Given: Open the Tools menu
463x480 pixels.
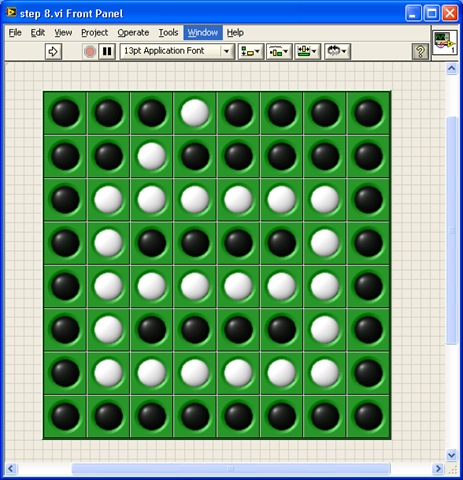Looking at the screenshot, I should click(168, 33).
